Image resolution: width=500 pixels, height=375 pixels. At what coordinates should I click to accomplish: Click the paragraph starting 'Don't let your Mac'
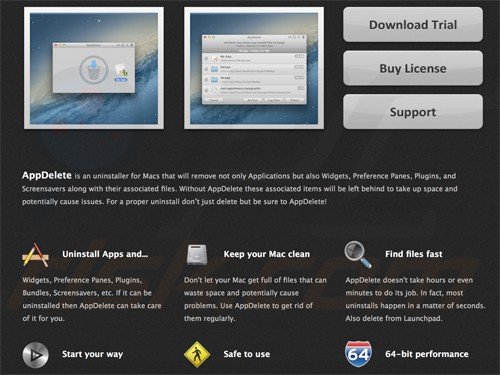point(255,299)
